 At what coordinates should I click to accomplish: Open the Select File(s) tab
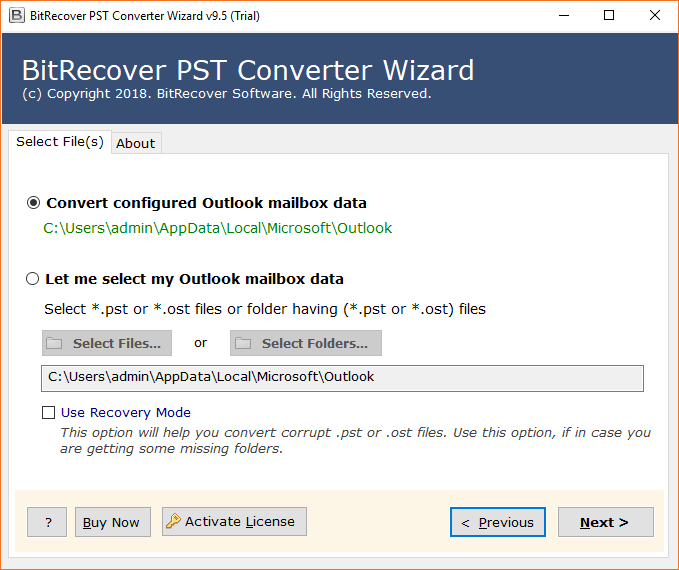pyautogui.click(x=60, y=142)
